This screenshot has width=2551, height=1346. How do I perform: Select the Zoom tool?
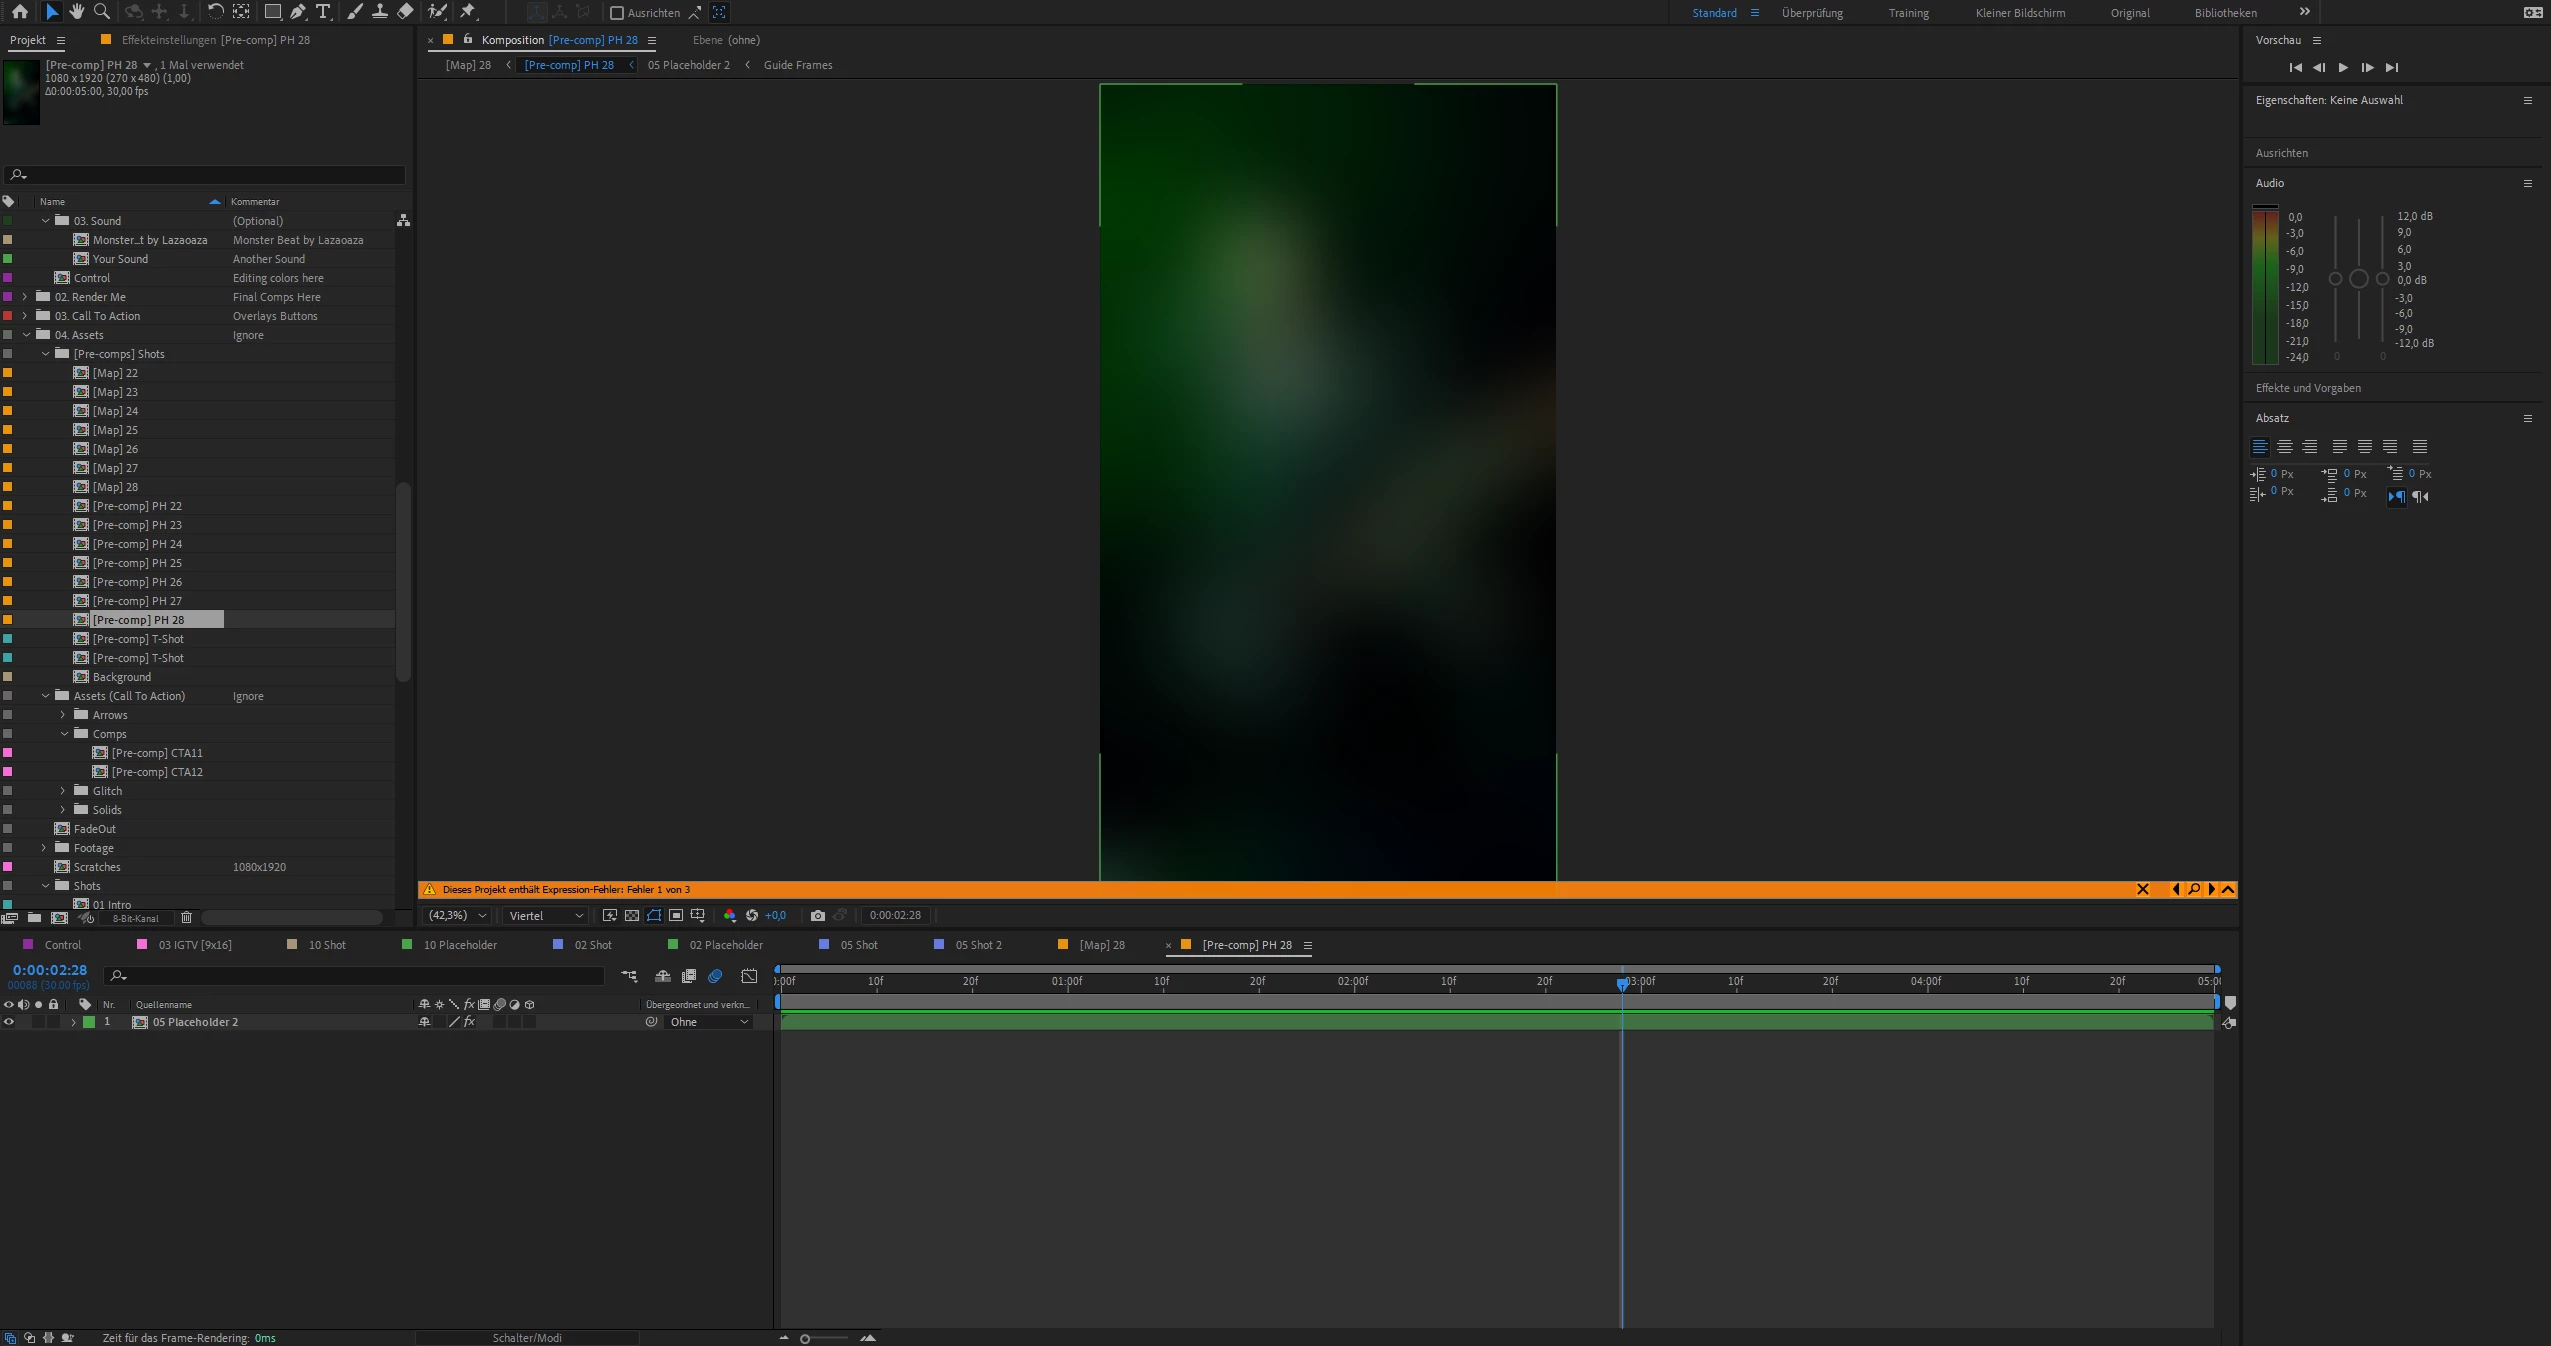click(101, 12)
